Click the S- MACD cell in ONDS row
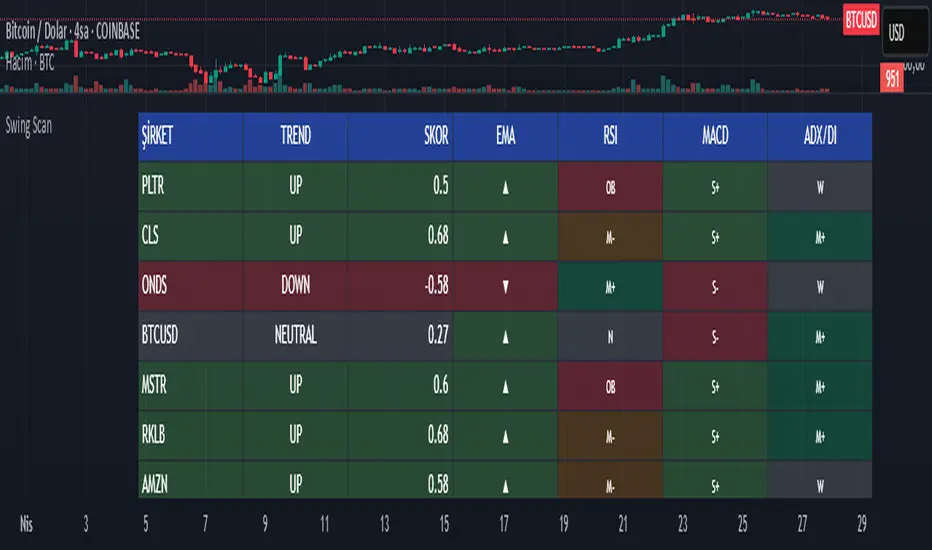Screen dimensions: 932x550 715,286
